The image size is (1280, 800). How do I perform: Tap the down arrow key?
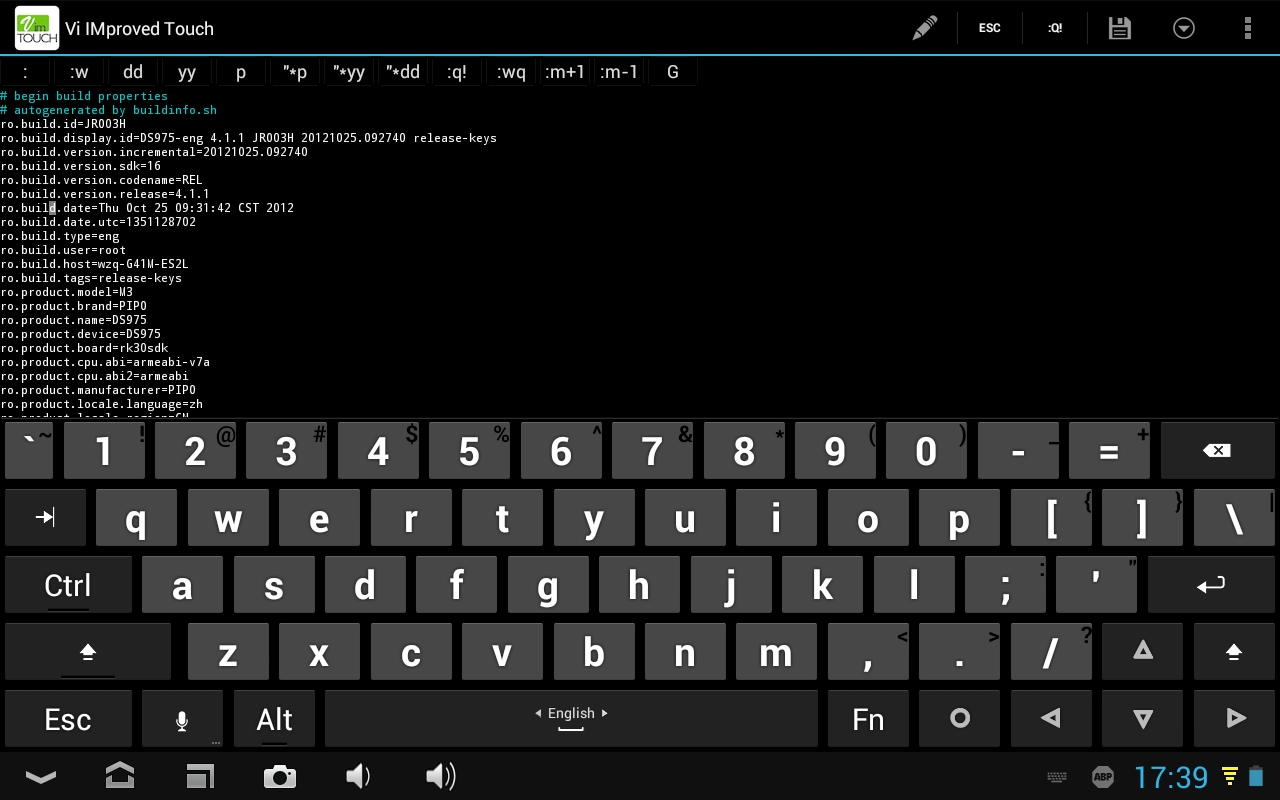1142,719
